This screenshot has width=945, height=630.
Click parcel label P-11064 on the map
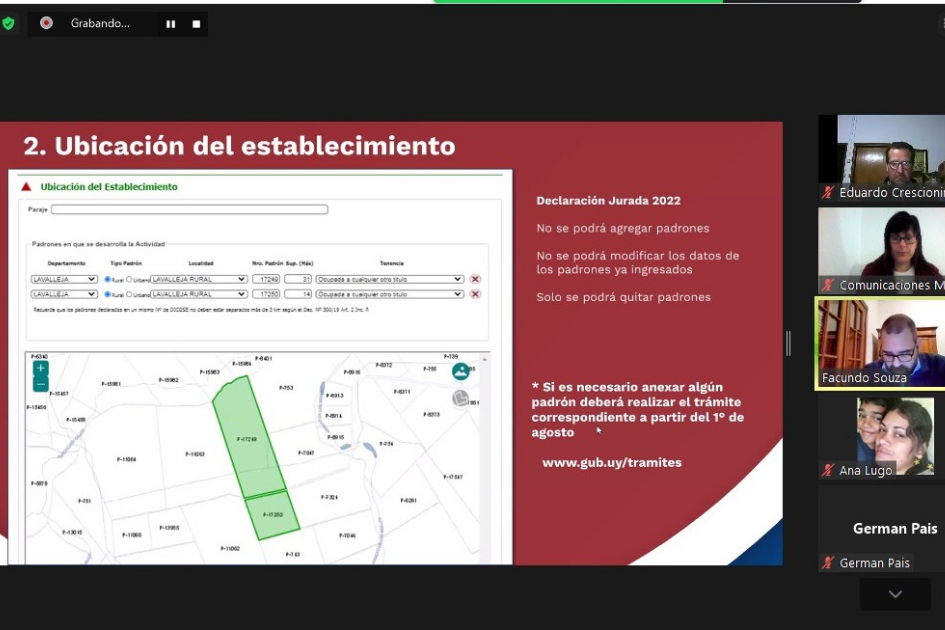pyautogui.click(x=127, y=459)
